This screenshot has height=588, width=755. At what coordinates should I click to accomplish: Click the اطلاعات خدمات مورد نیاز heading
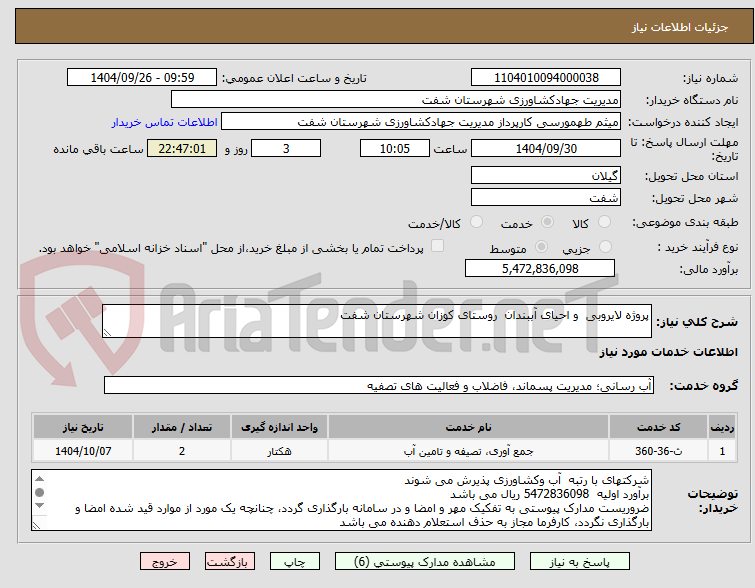[668, 352]
